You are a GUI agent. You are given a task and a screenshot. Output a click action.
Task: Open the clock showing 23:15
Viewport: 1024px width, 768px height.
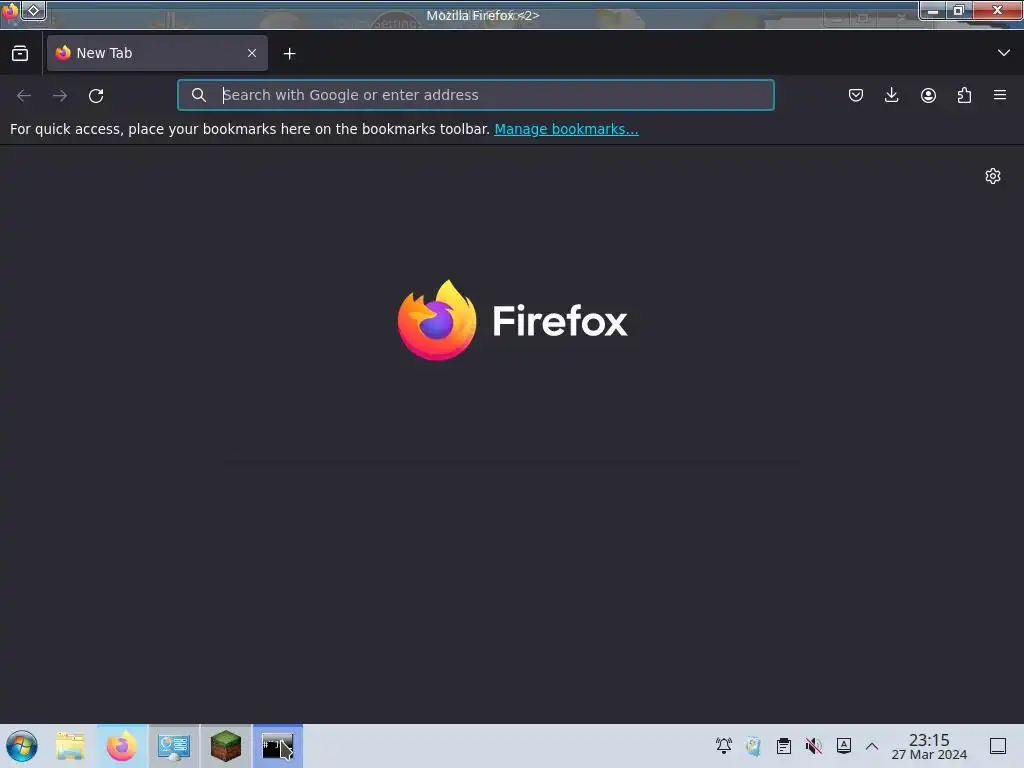(929, 746)
